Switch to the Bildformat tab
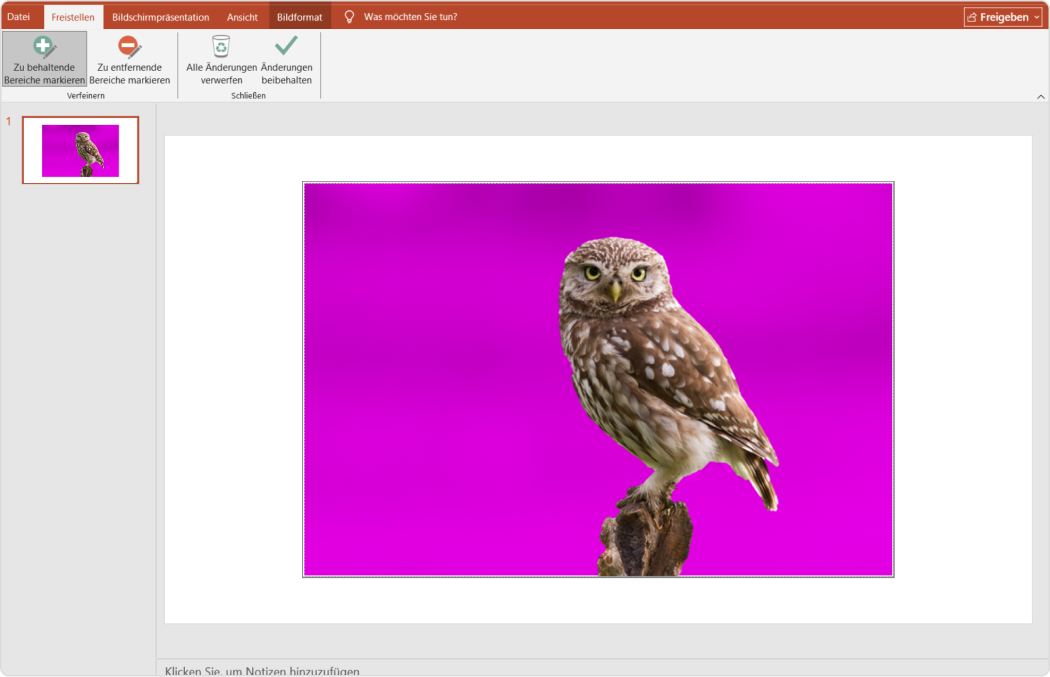The height and width of the screenshot is (677, 1050). coord(300,16)
